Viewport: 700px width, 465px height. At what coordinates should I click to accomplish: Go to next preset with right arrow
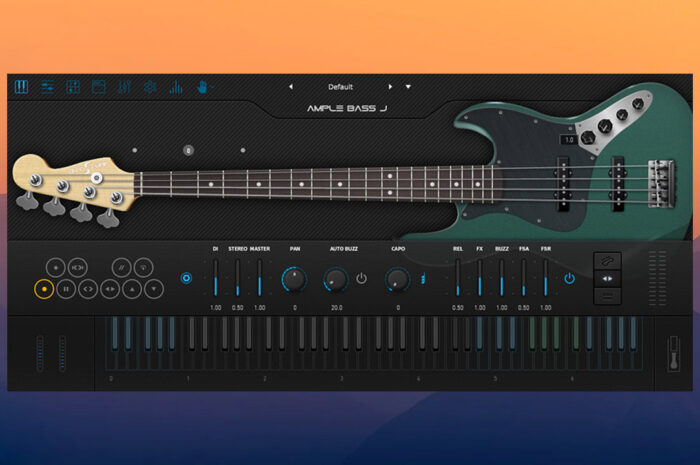(390, 87)
